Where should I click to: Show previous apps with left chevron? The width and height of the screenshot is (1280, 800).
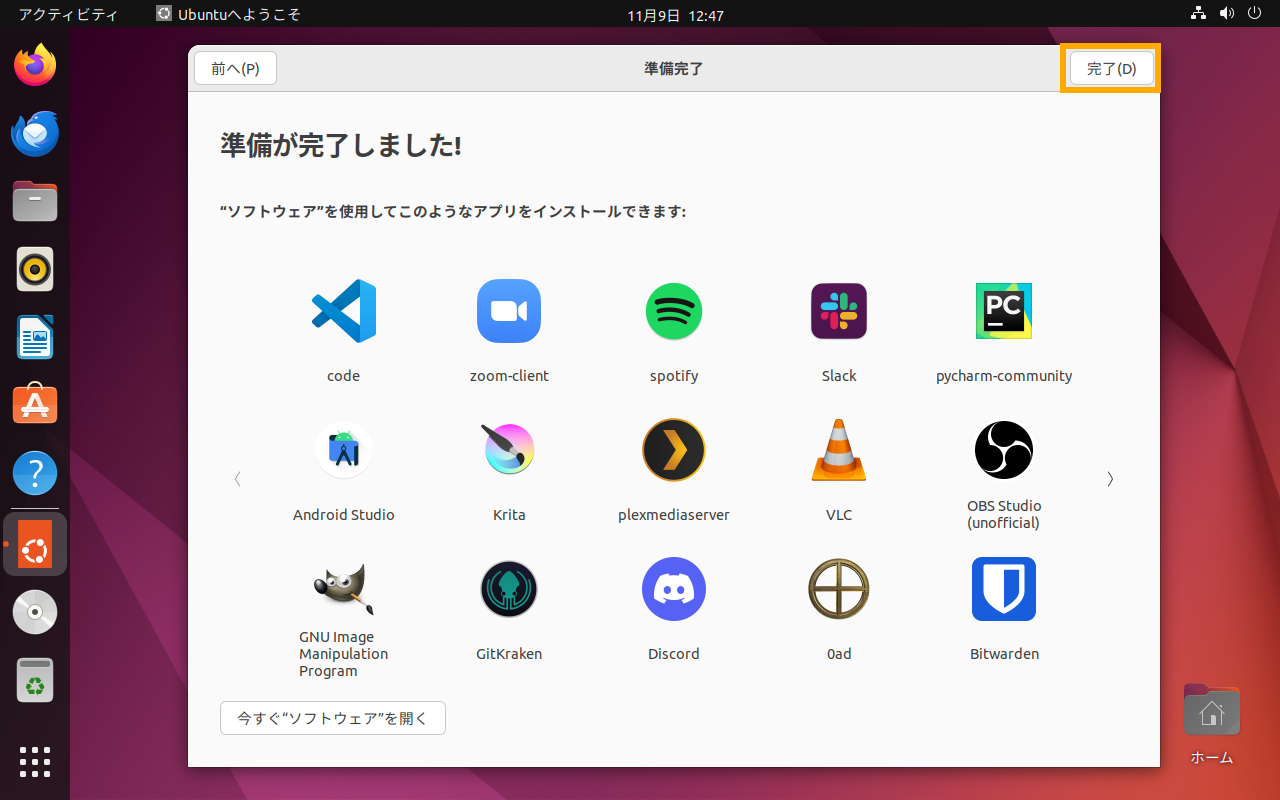pyautogui.click(x=238, y=479)
